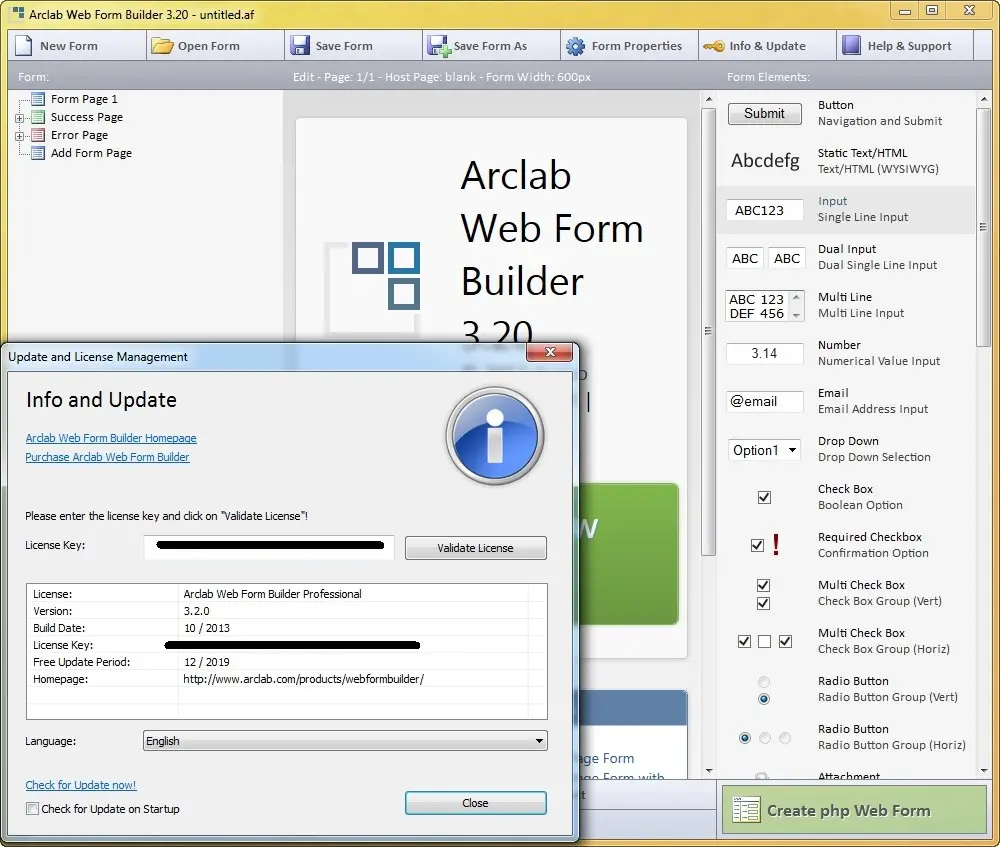Click the Save Form floppy disk icon
Viewport: 1000px width, 847px height.
click(x=300, y=45)
